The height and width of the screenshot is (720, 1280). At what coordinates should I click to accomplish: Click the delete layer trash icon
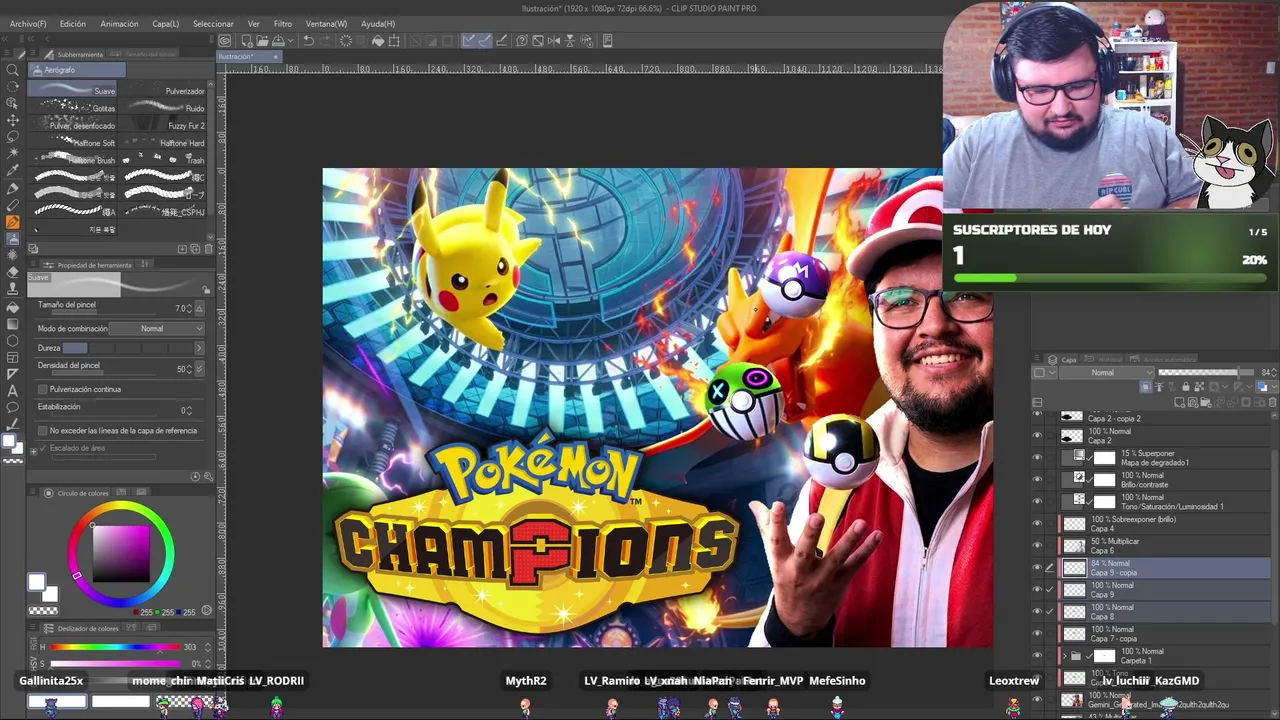pos(1272,403)
